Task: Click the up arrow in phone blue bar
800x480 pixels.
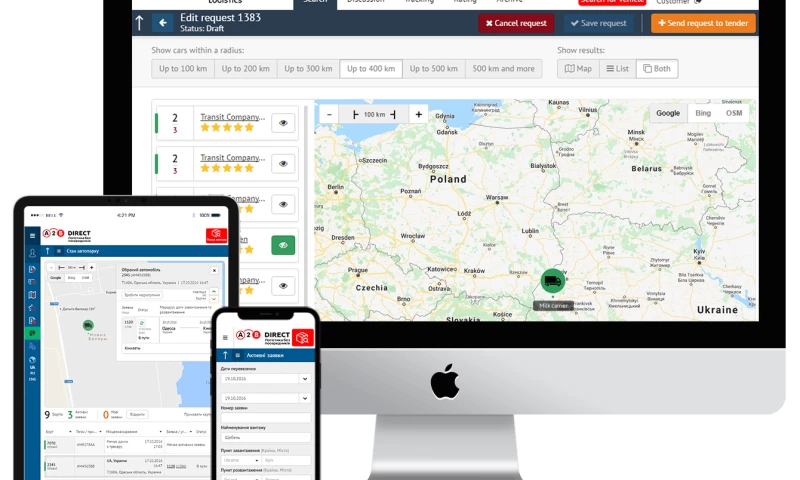Action: pyautogui.click(x=225, y=355)
